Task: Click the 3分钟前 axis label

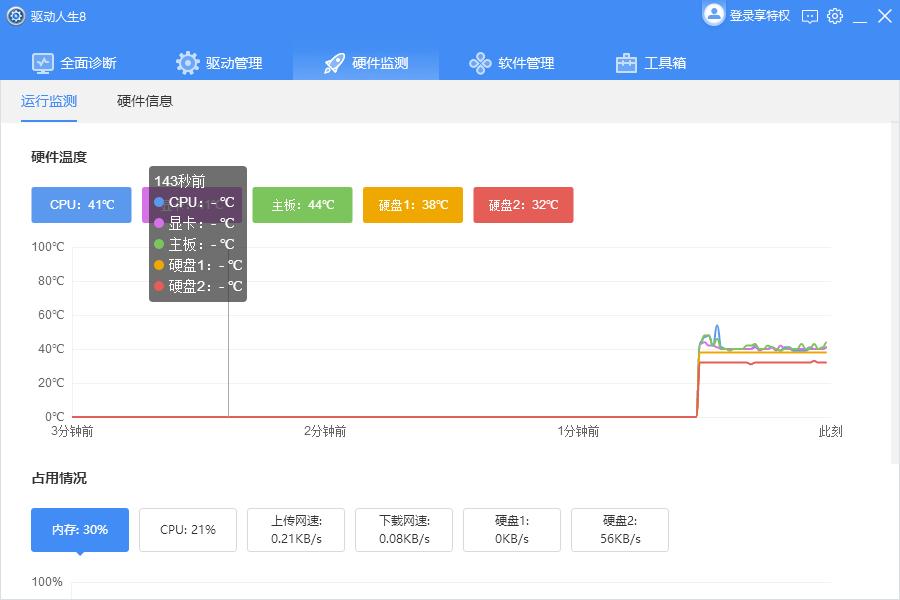Action: pos(72,431)
